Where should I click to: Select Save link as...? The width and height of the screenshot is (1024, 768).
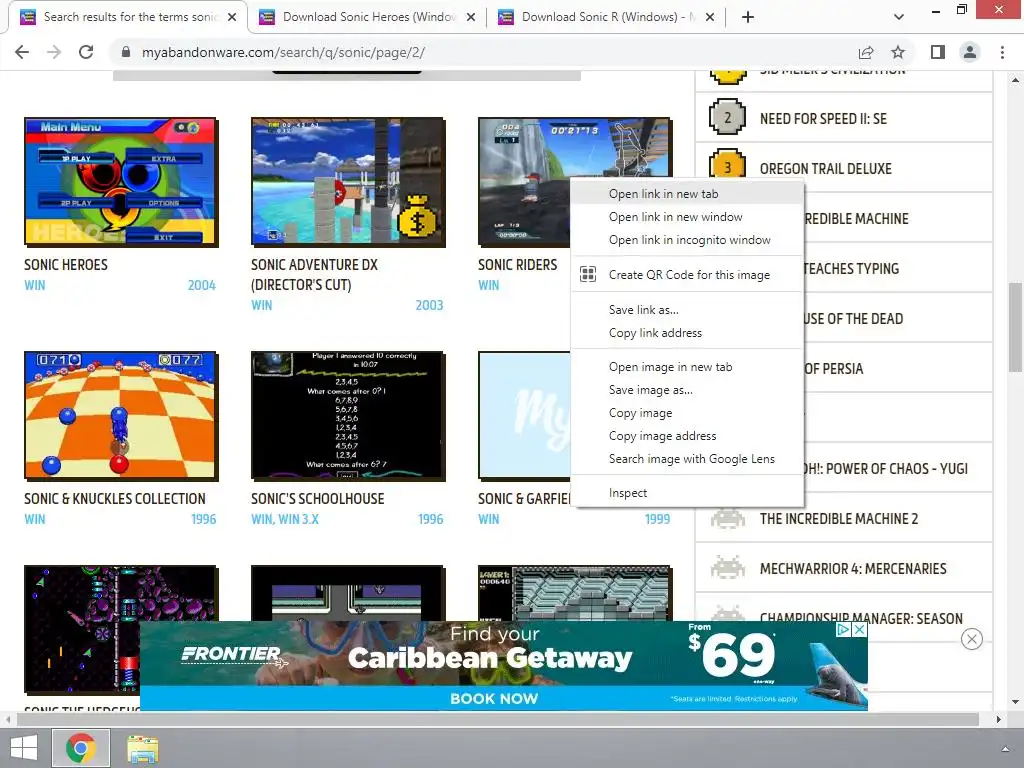click(x=687, y=310)
